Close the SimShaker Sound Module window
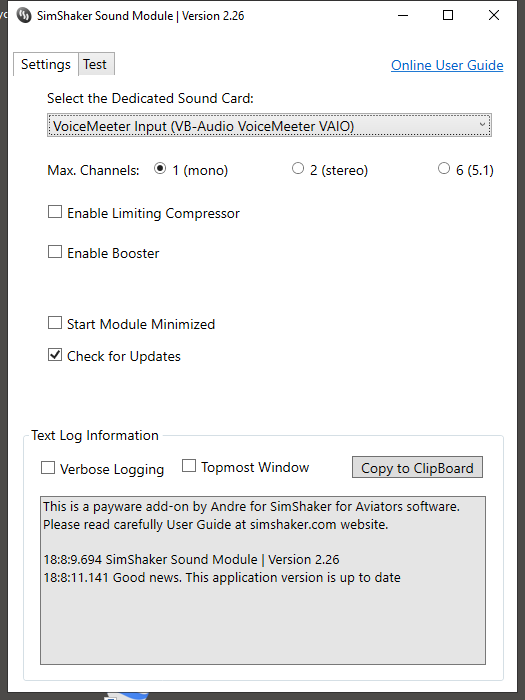Viewport: 525px width, 700px height. 494,16
